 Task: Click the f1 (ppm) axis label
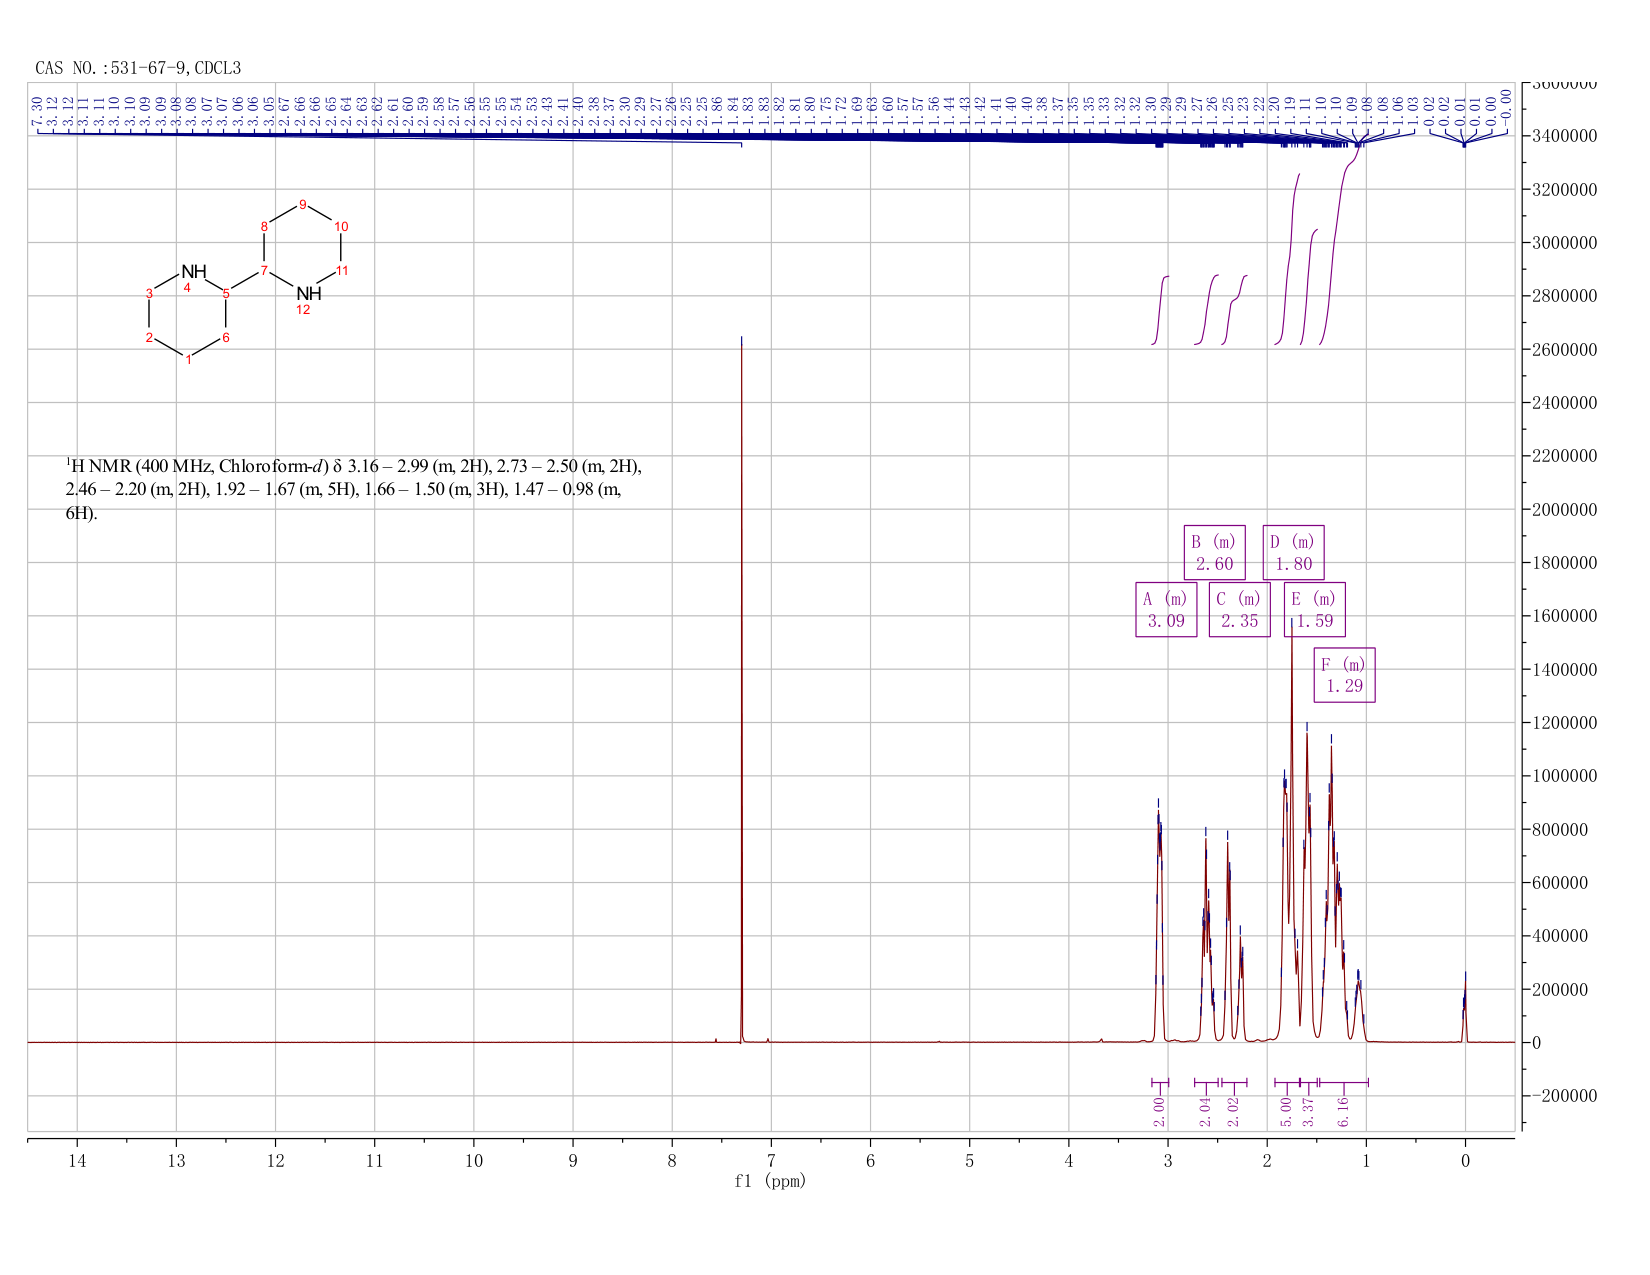(x=770, y=1181)
